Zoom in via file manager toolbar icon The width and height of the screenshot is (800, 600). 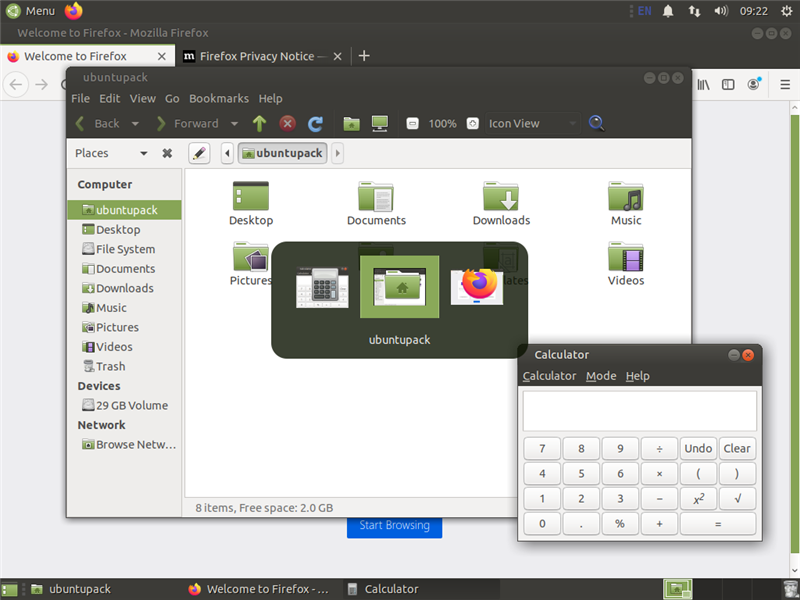coord(472,123)
